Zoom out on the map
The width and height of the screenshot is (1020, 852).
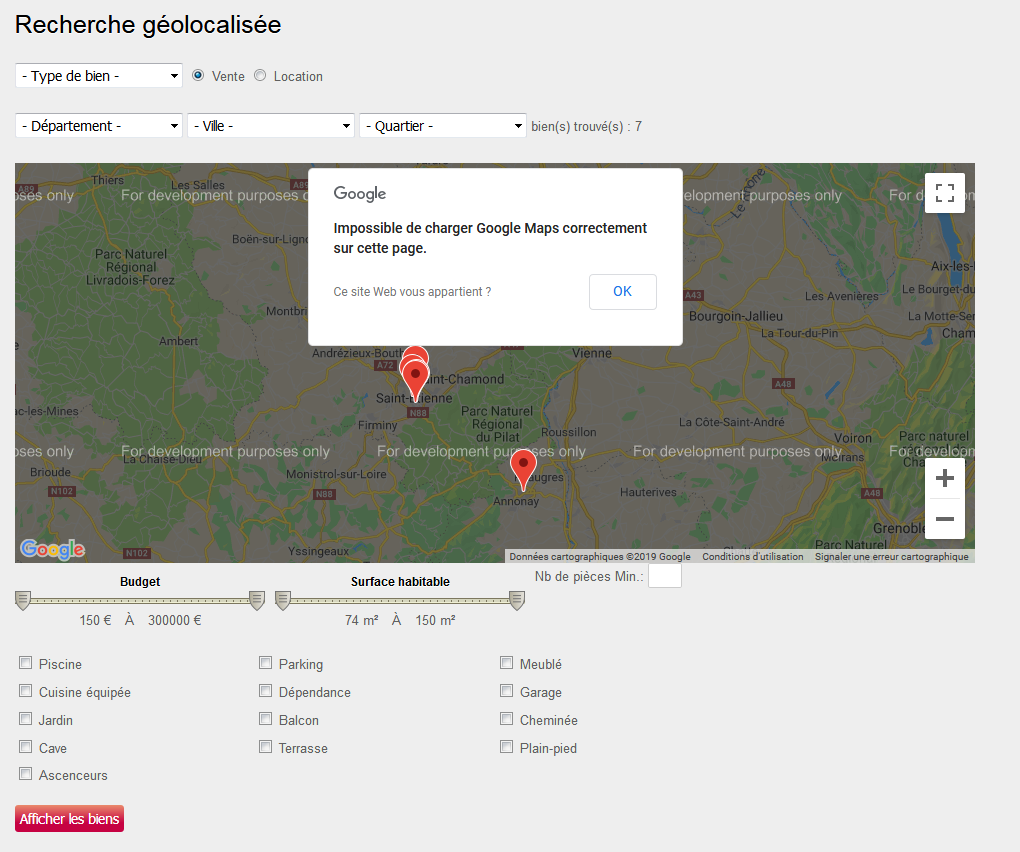click(944, 519)
